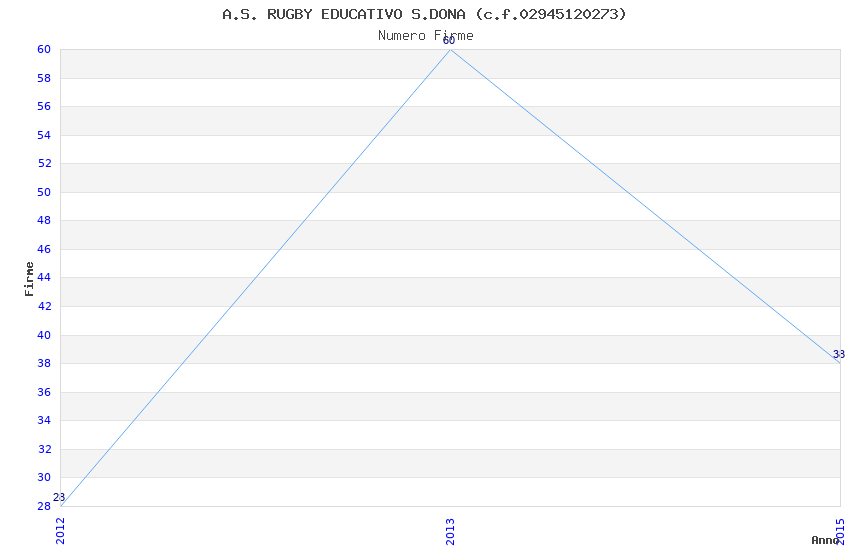Click the 38 y-axis tick label
This screenshot has width=850, height=550.
tap(44, 363)
